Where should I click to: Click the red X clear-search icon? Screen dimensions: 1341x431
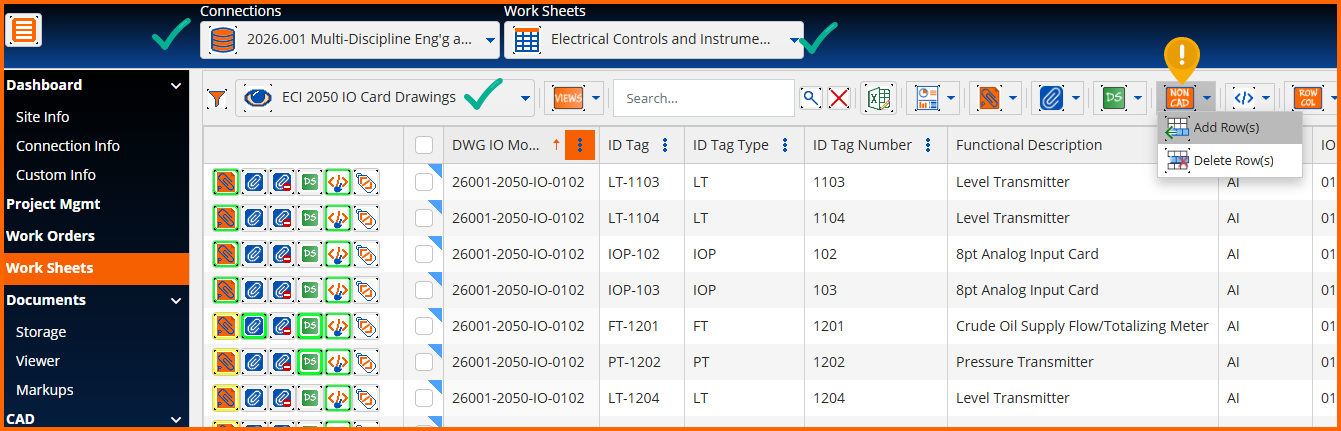tap(839, 98)
